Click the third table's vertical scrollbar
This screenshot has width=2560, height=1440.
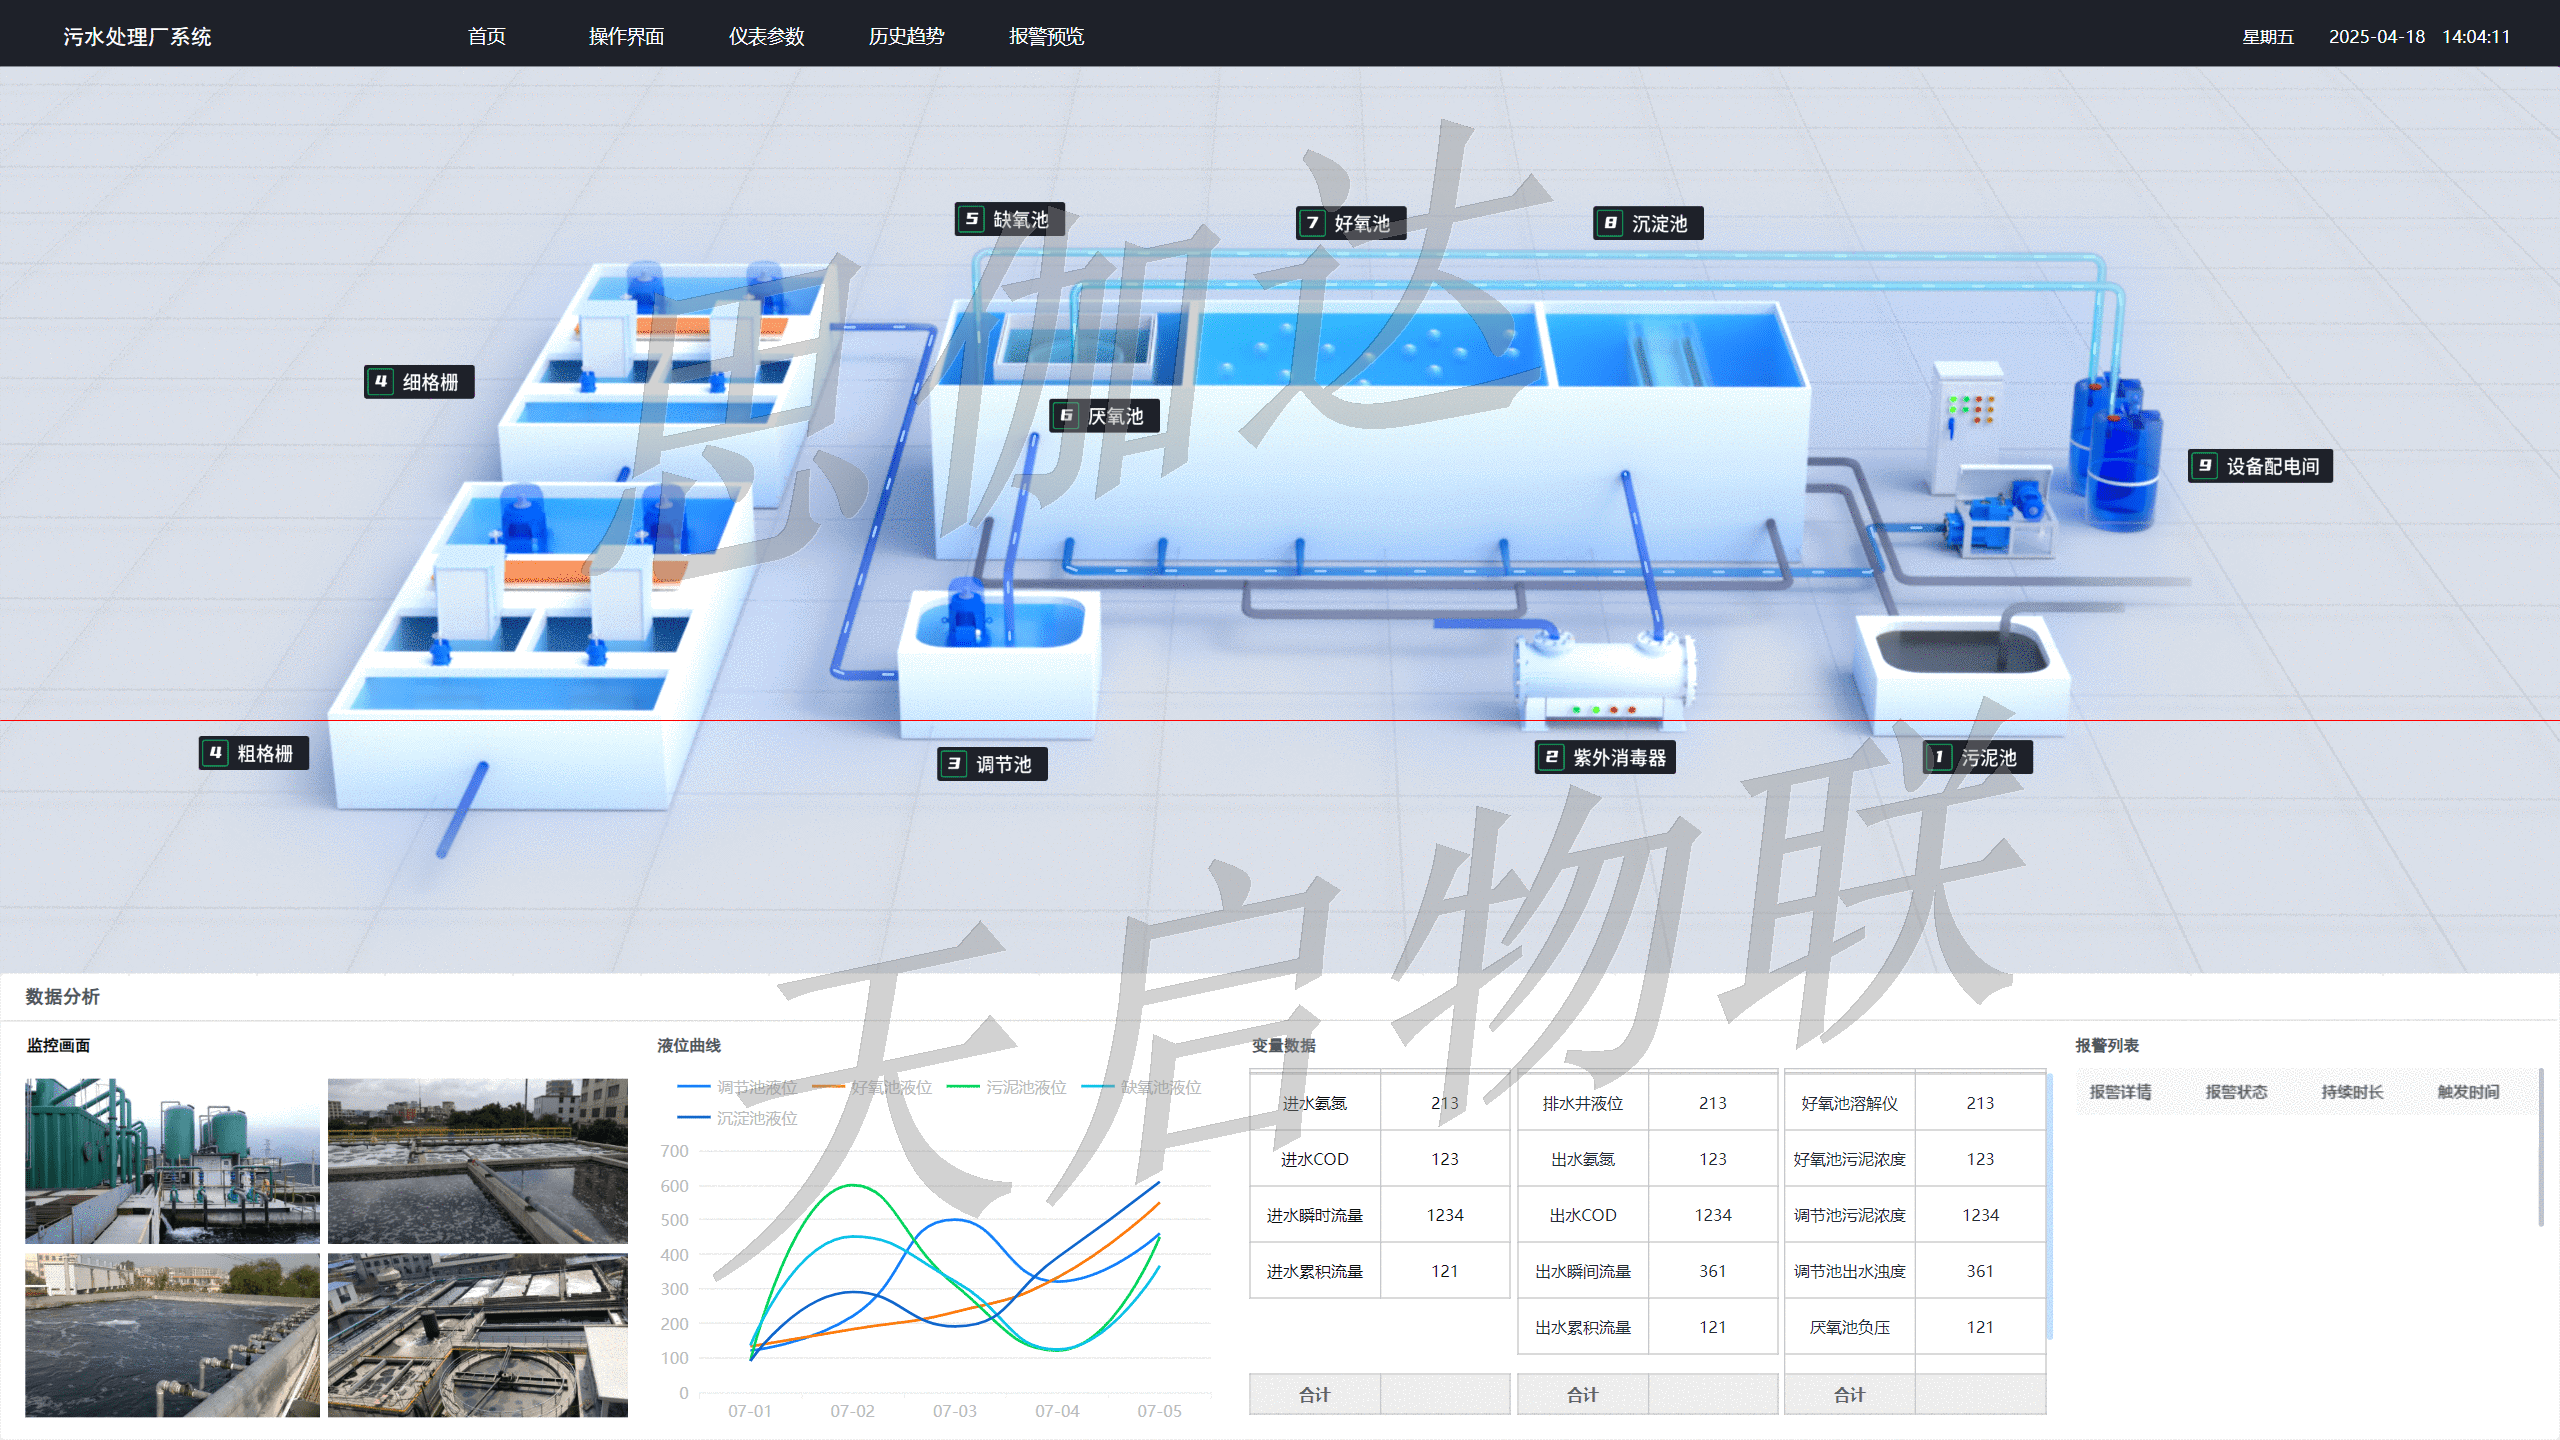tap(2049, 1207)
